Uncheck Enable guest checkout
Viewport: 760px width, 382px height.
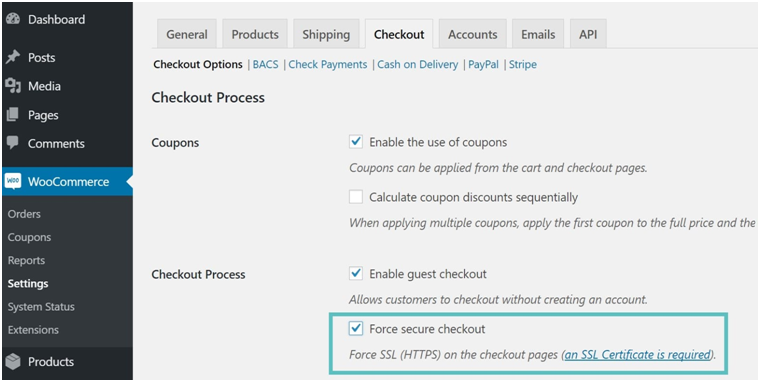coord(356,273)
